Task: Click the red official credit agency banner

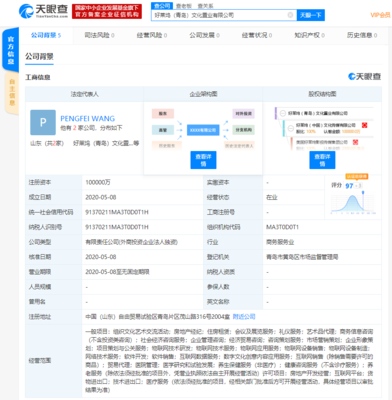Action: 107,11
